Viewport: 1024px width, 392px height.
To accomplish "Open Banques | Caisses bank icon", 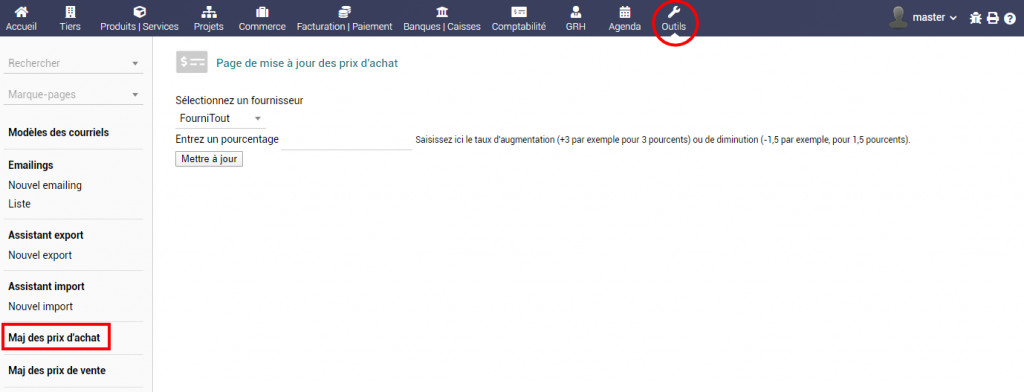I will [x=441, y=12].
